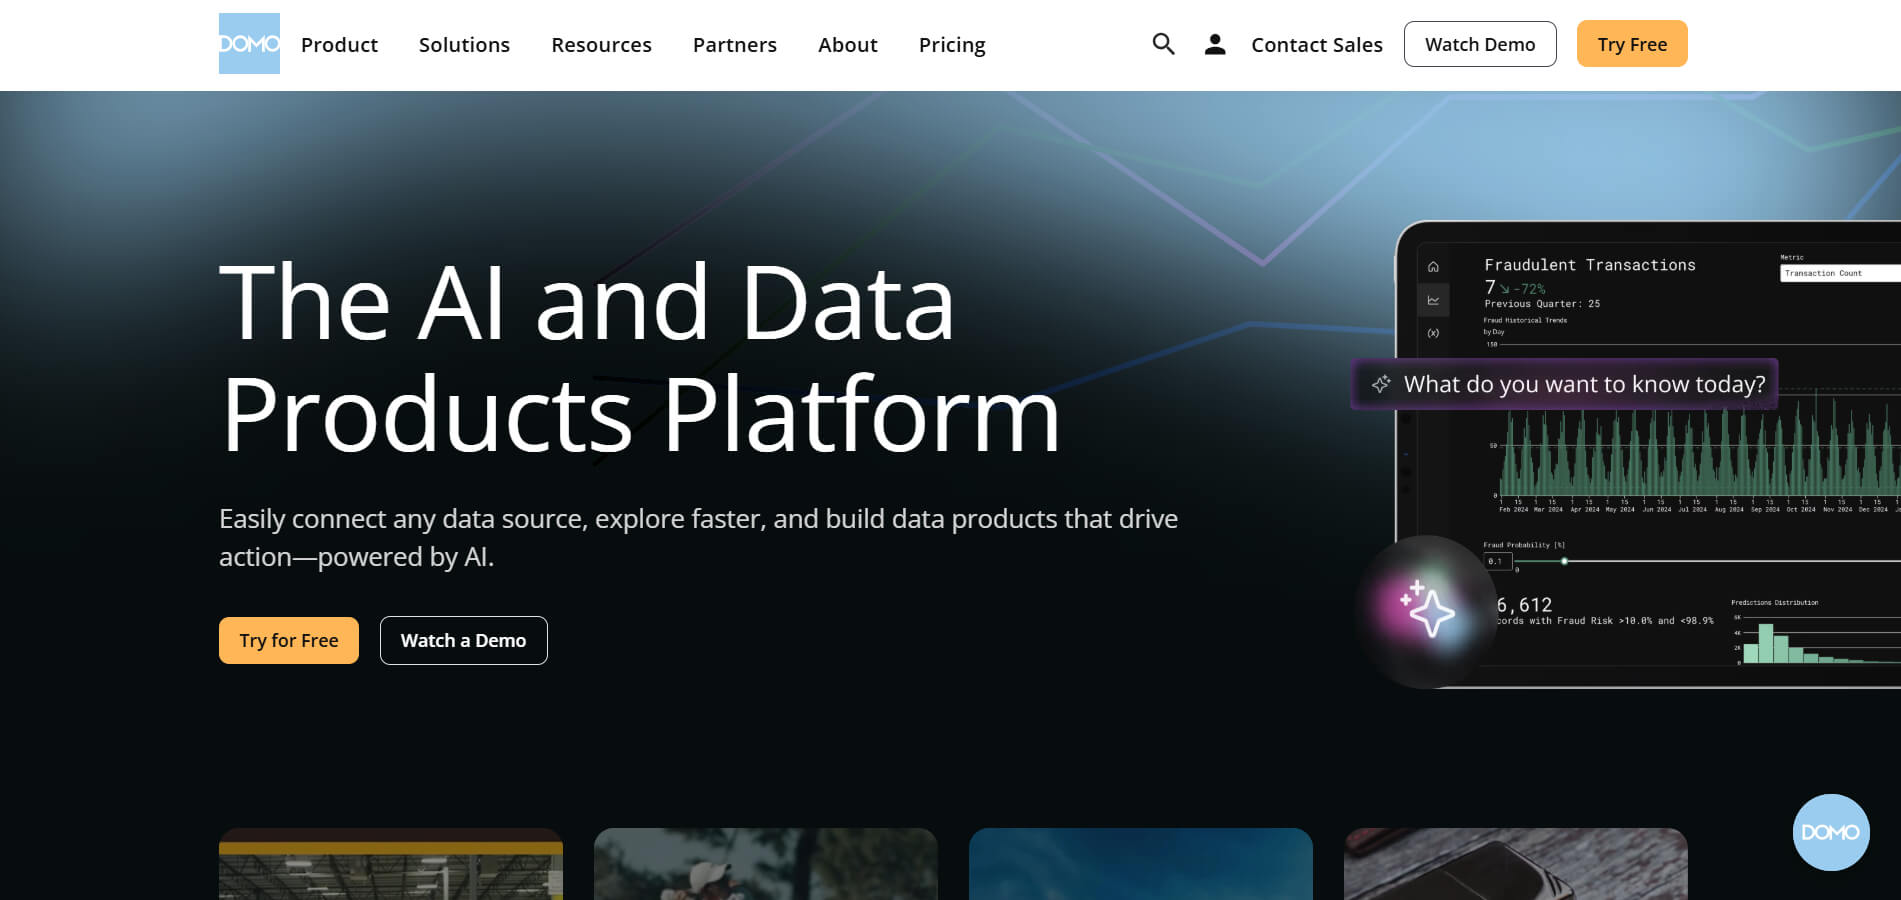Click the Contact Sales link
This screenshot has width=1901, height=900.
(x=1316, y=45)
